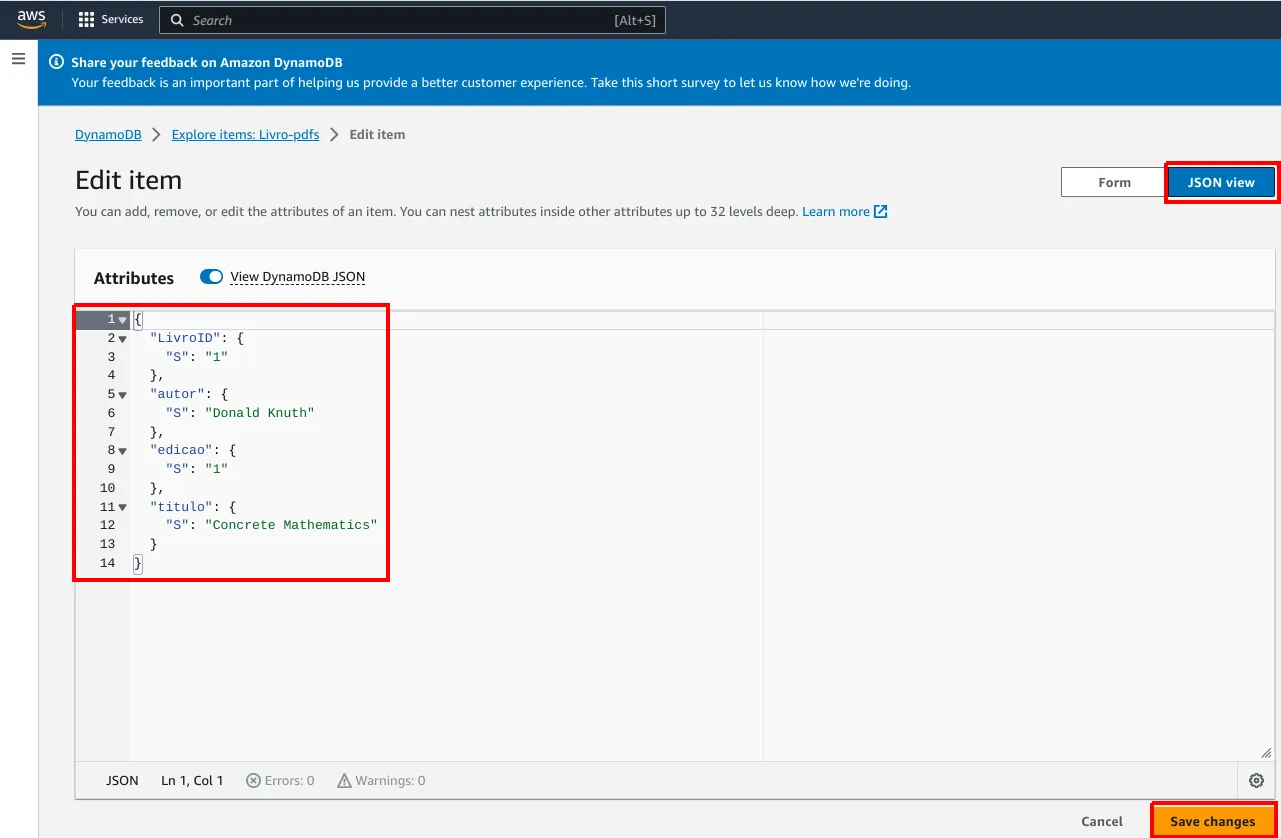Click line number 14 in the gutter
This screenshot has width=1281, height=838.
click(108, 563)
